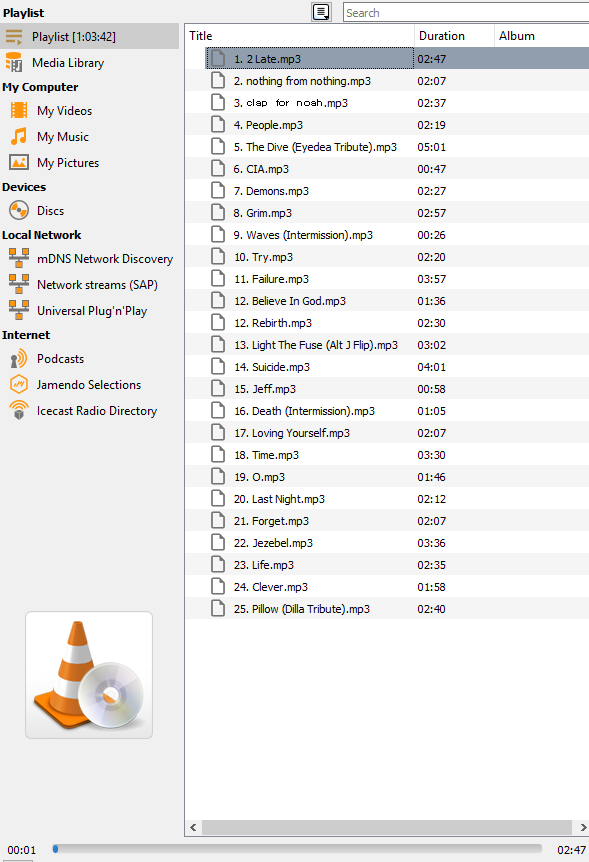589x862 pixels.
Task: Select My Pictures image icon
Action: pos(19,162)
